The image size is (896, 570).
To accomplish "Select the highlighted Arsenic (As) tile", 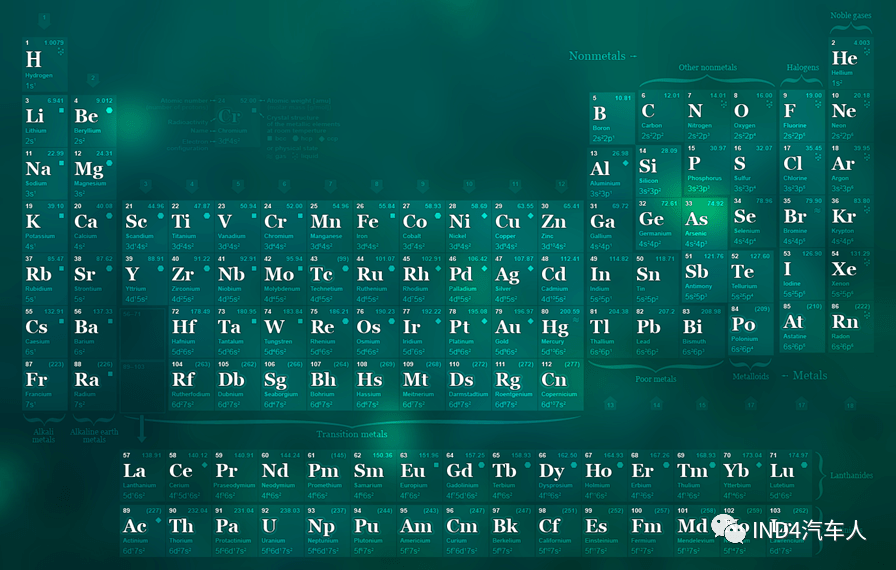I will click(x=705, y=223).
